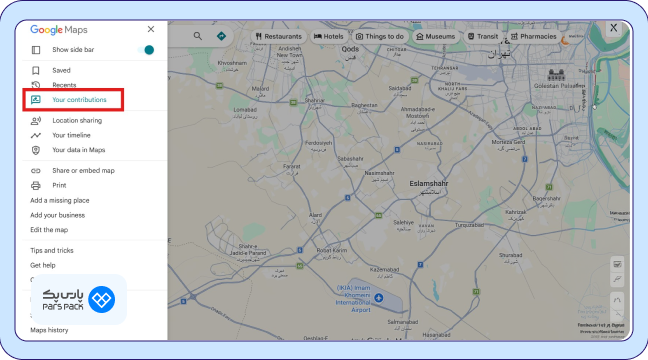Click the Share or embed map link icon
The width and height of the screenshot is (648, 360).
tap(36, 171)
